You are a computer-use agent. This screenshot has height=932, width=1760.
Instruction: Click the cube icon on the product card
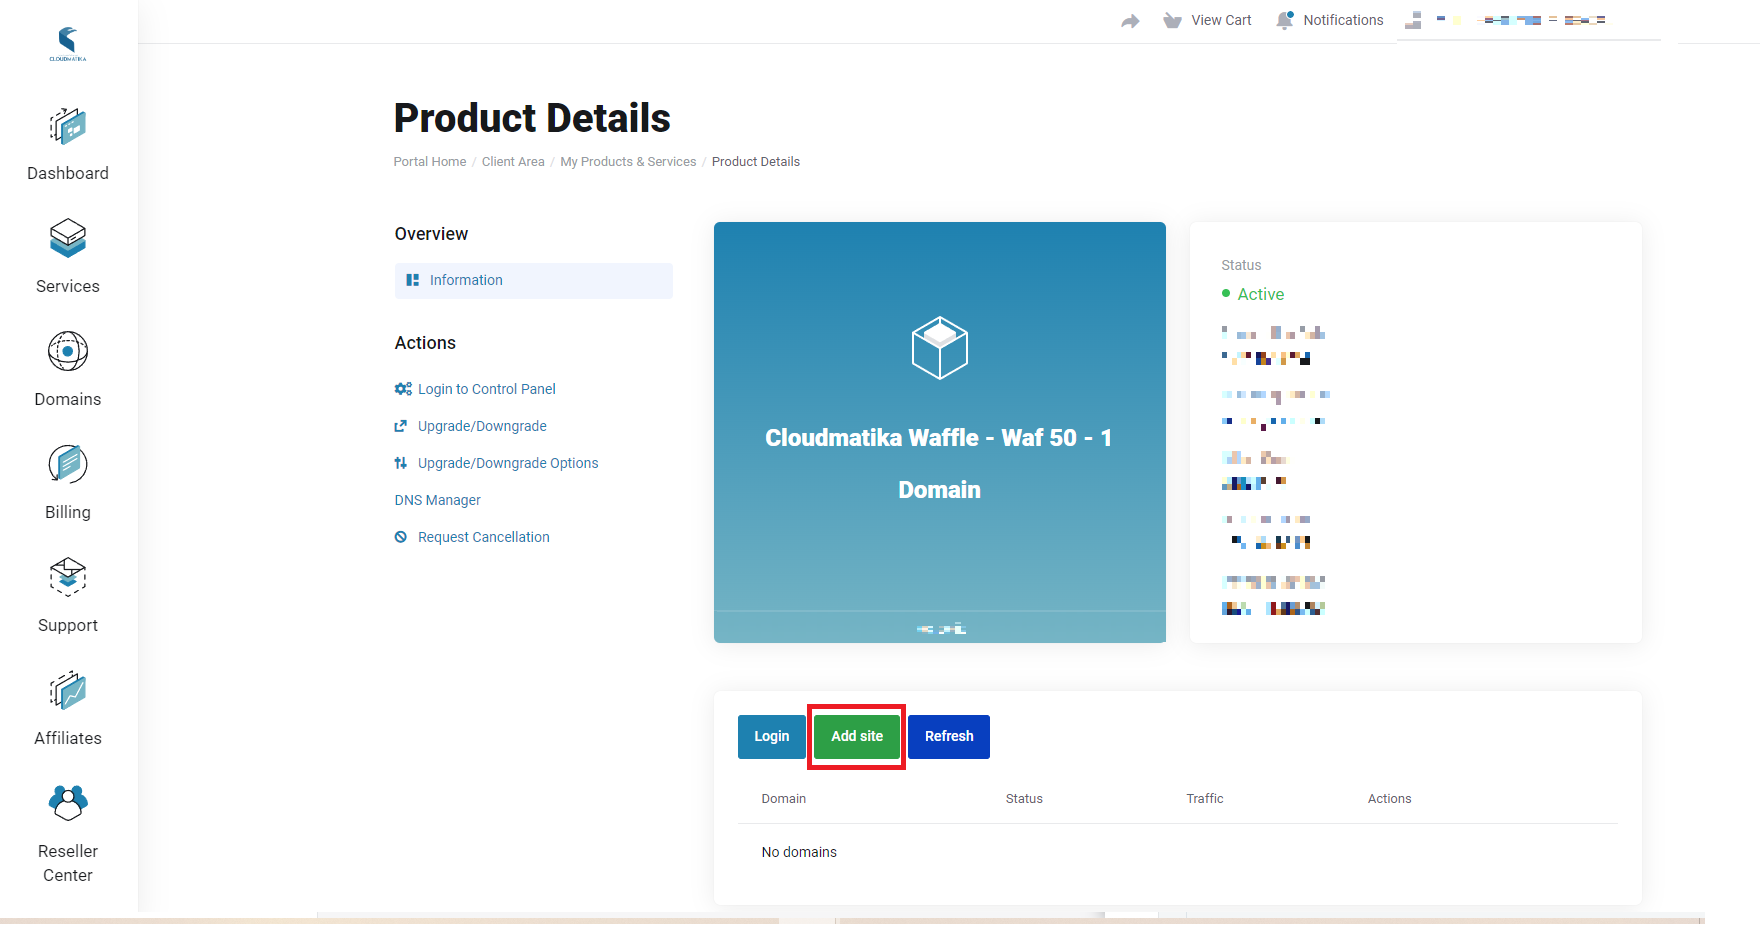coord(940,348)
